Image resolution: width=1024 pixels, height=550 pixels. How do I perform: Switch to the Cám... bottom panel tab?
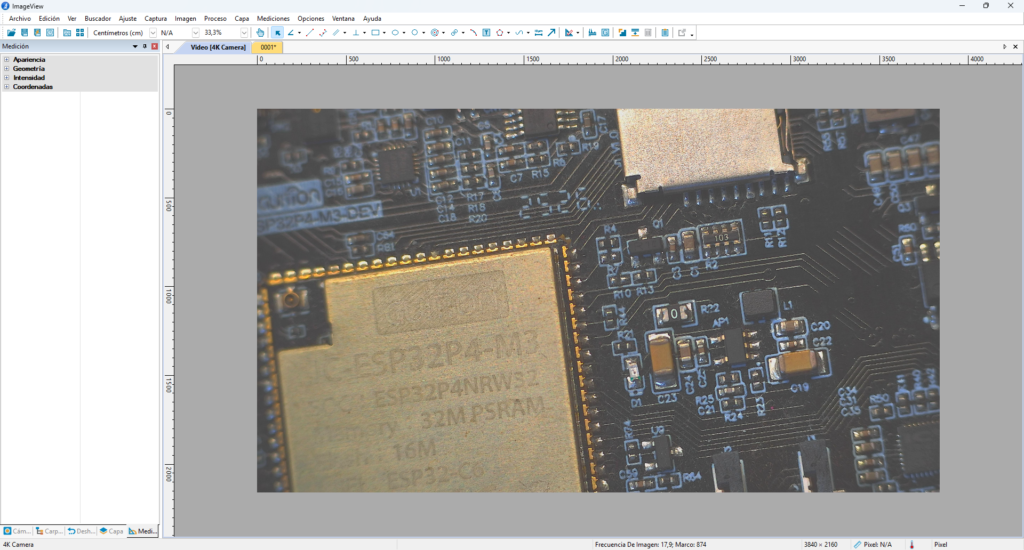point(17,531)
